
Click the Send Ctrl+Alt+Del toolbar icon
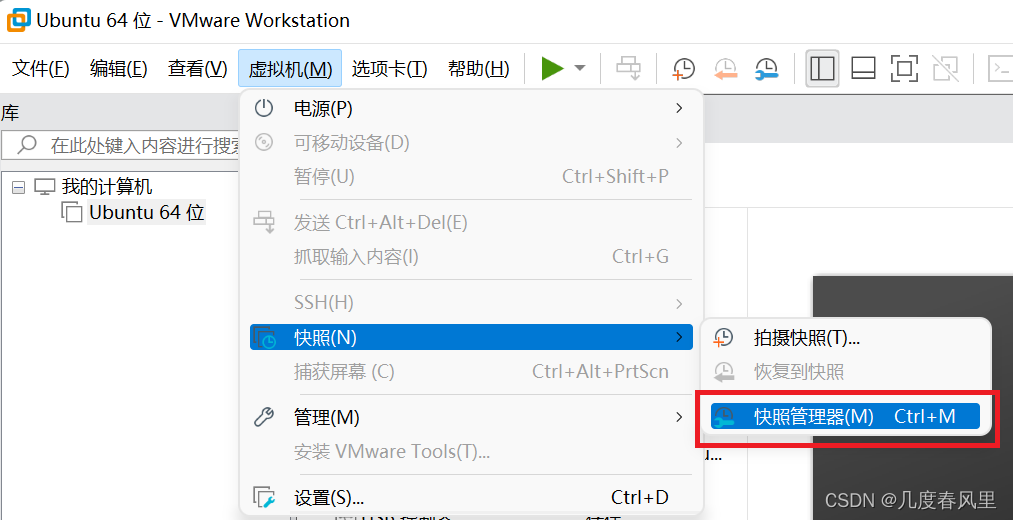[628, 68]
